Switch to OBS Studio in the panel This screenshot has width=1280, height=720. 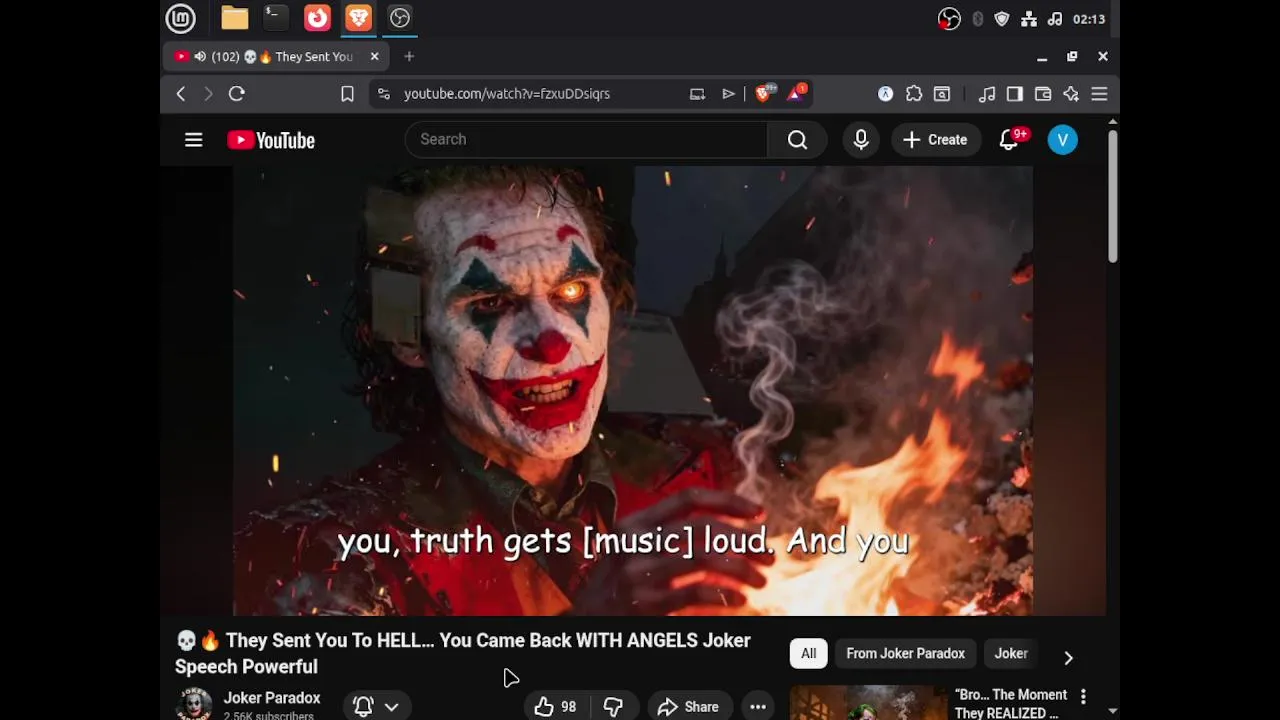point(400,18)
